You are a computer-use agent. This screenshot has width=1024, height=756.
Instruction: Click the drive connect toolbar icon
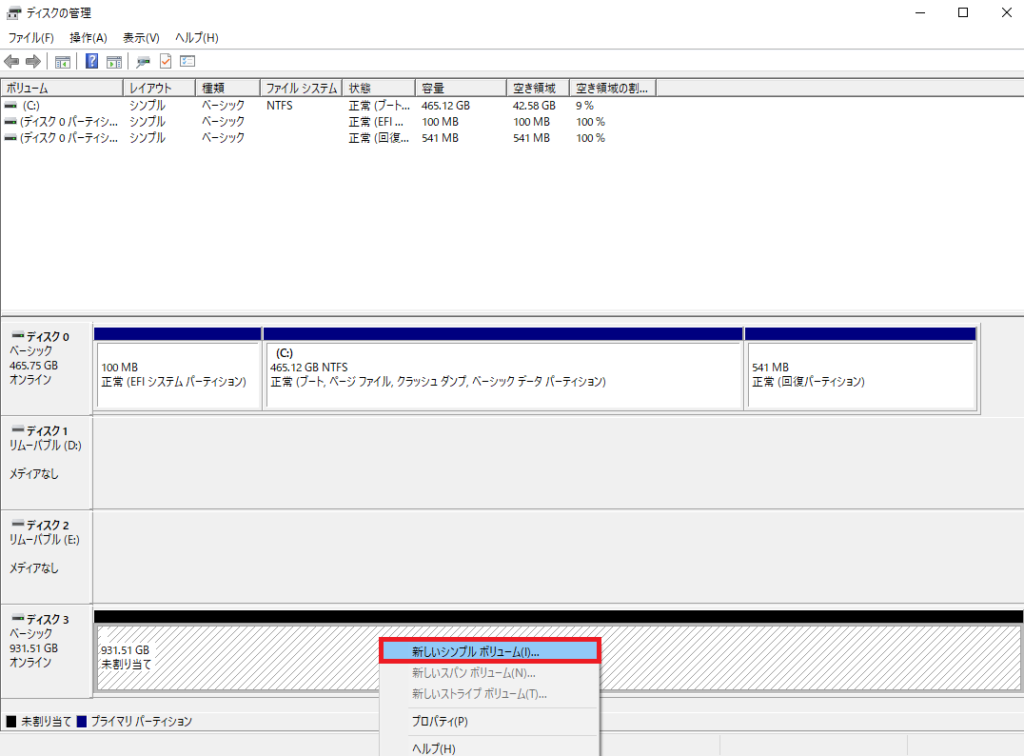click(x=144, y=62)
